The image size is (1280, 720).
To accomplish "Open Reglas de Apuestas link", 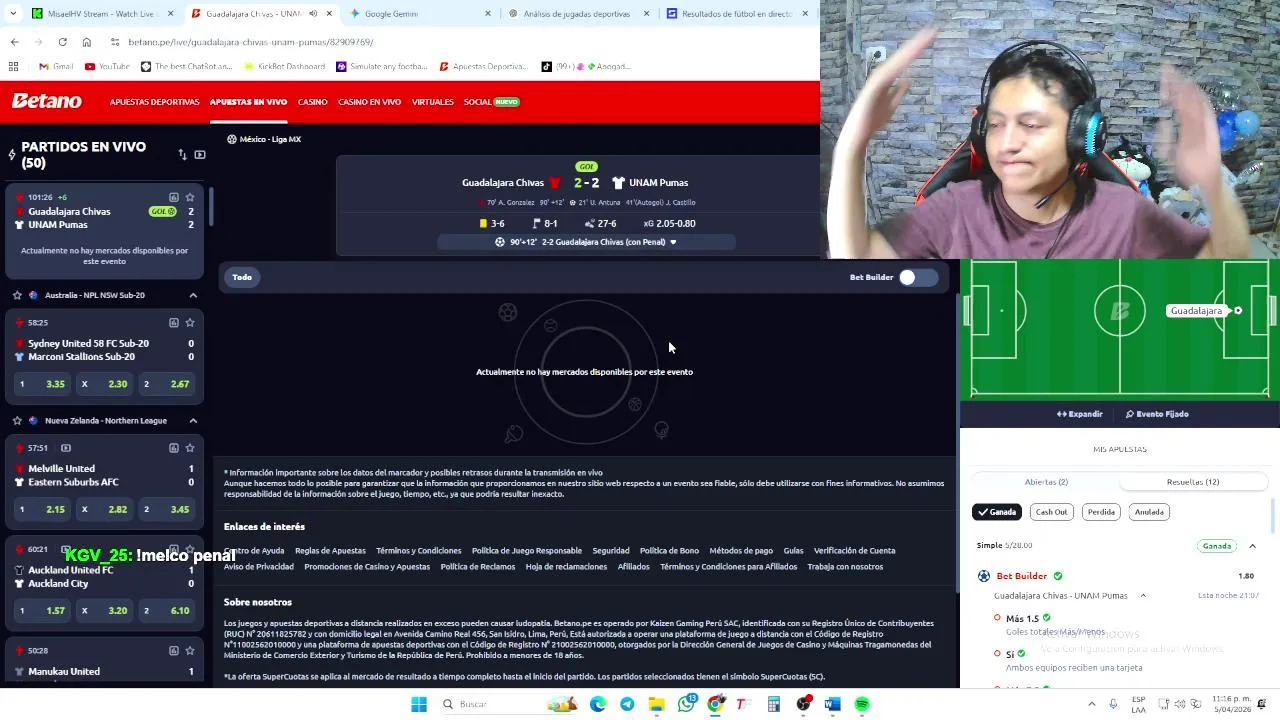I will (330, 551).
